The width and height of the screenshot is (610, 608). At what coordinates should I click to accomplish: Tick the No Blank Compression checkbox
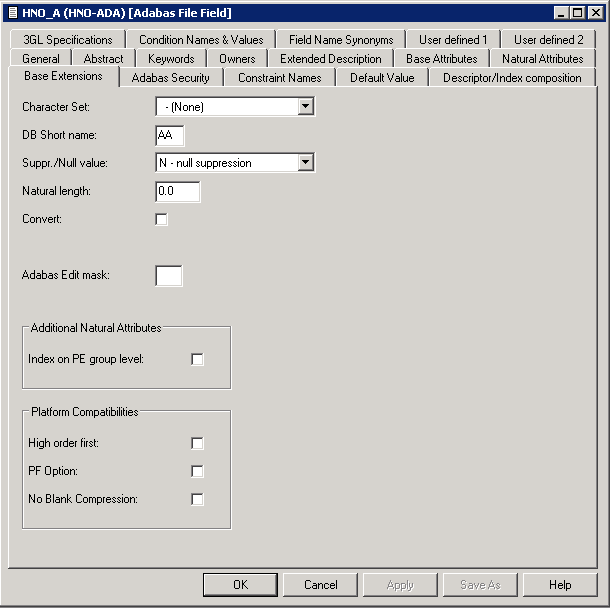[x=197, y=499]
